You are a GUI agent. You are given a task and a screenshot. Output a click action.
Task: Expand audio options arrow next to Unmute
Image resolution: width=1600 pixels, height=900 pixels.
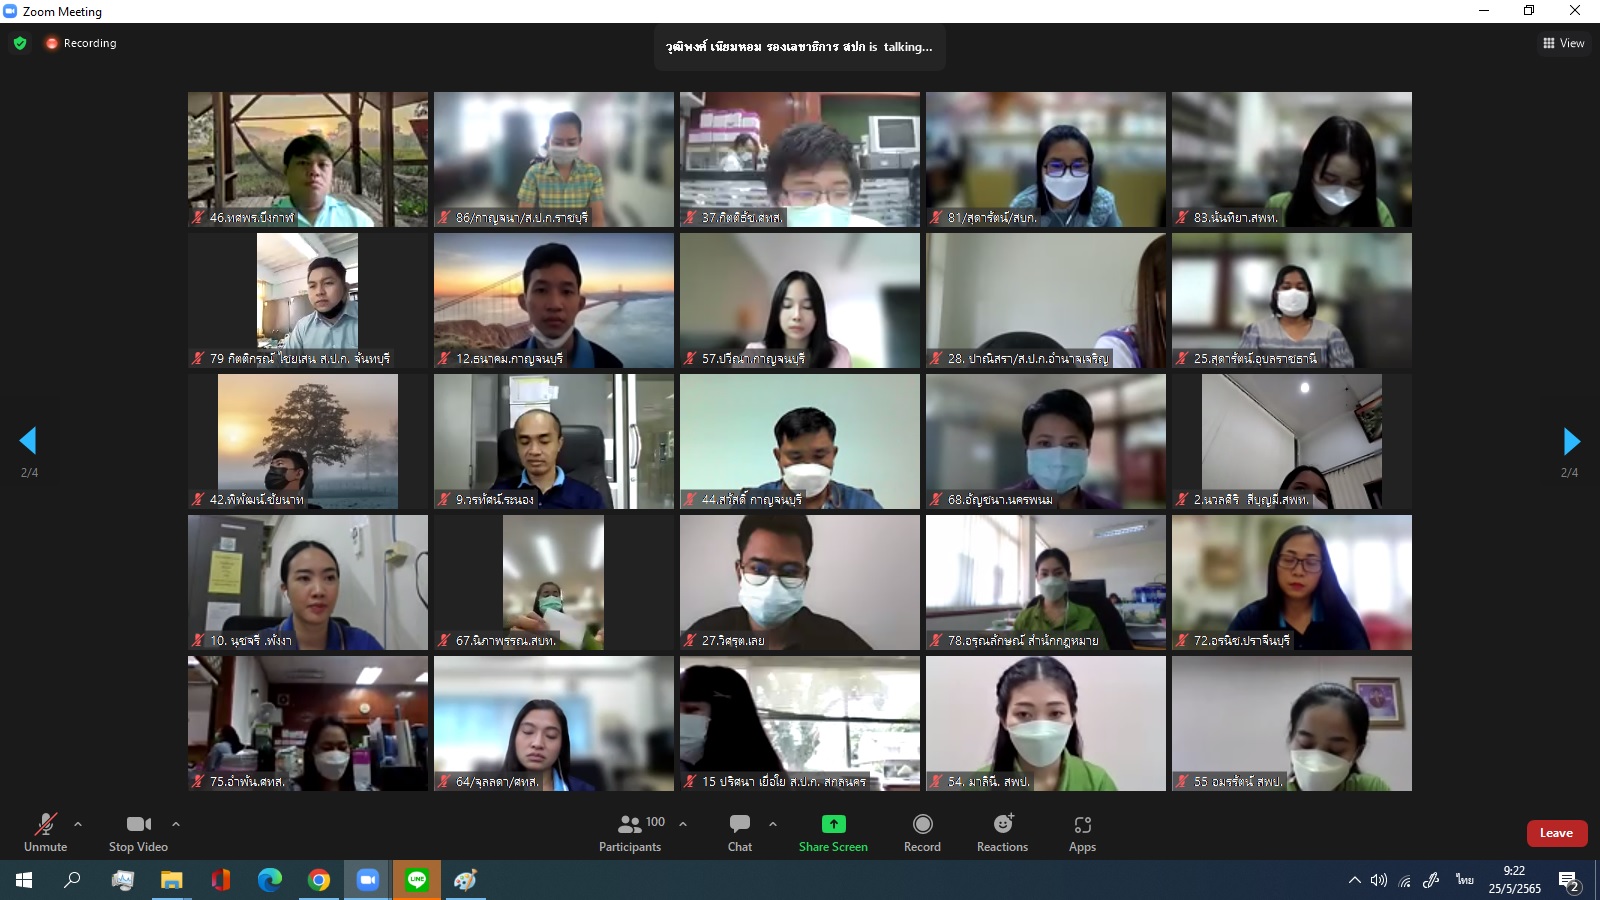point(78,824)
